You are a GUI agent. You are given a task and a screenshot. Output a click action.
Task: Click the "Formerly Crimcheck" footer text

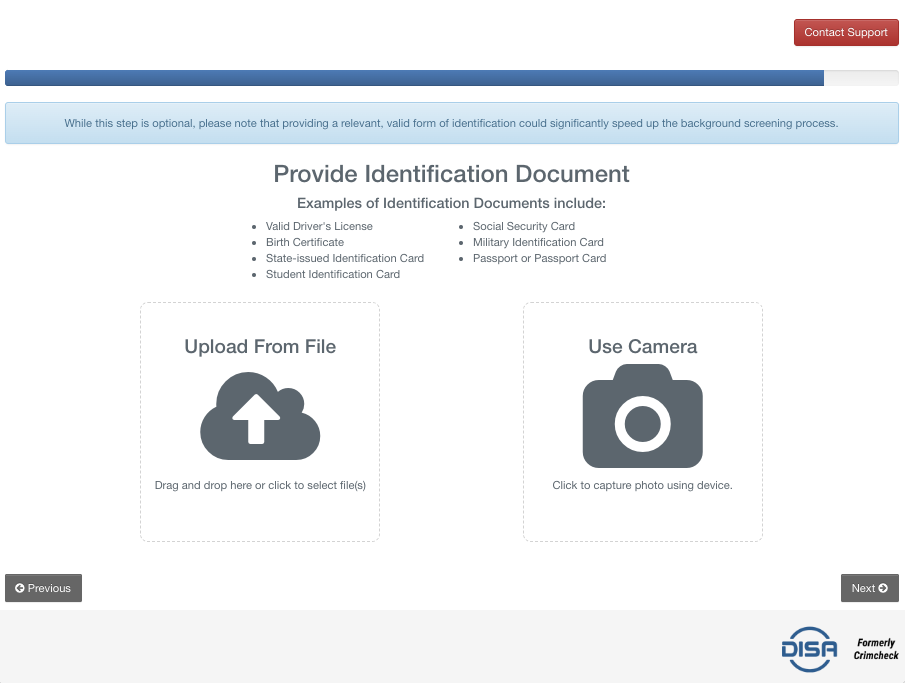pyautogui.click(x=875, y=649)
